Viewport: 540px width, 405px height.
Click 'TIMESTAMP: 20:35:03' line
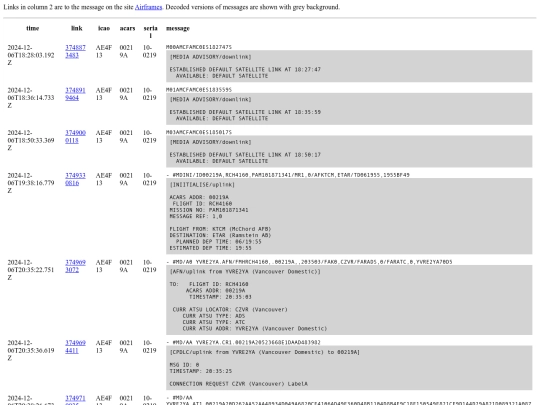(220, 297)
